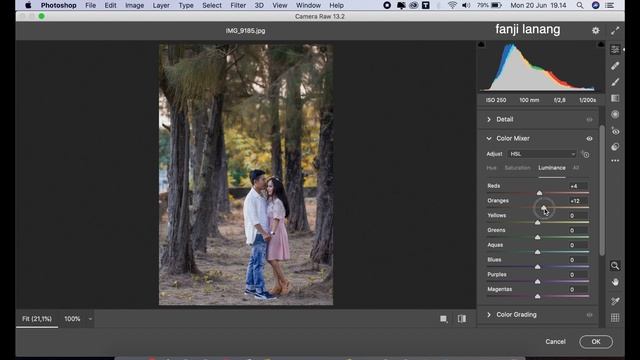Select the Hand pan tool
This screenshot has height=360, width=640.
pyautogui.click(x=615, y=282)
